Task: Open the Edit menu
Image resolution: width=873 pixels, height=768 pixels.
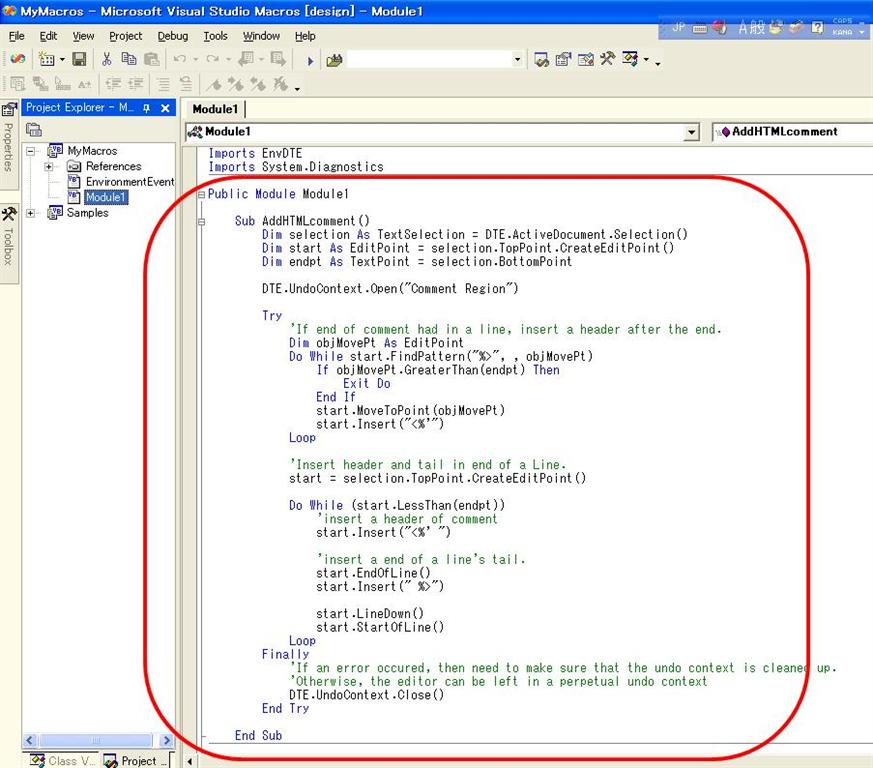Action: 48,36
